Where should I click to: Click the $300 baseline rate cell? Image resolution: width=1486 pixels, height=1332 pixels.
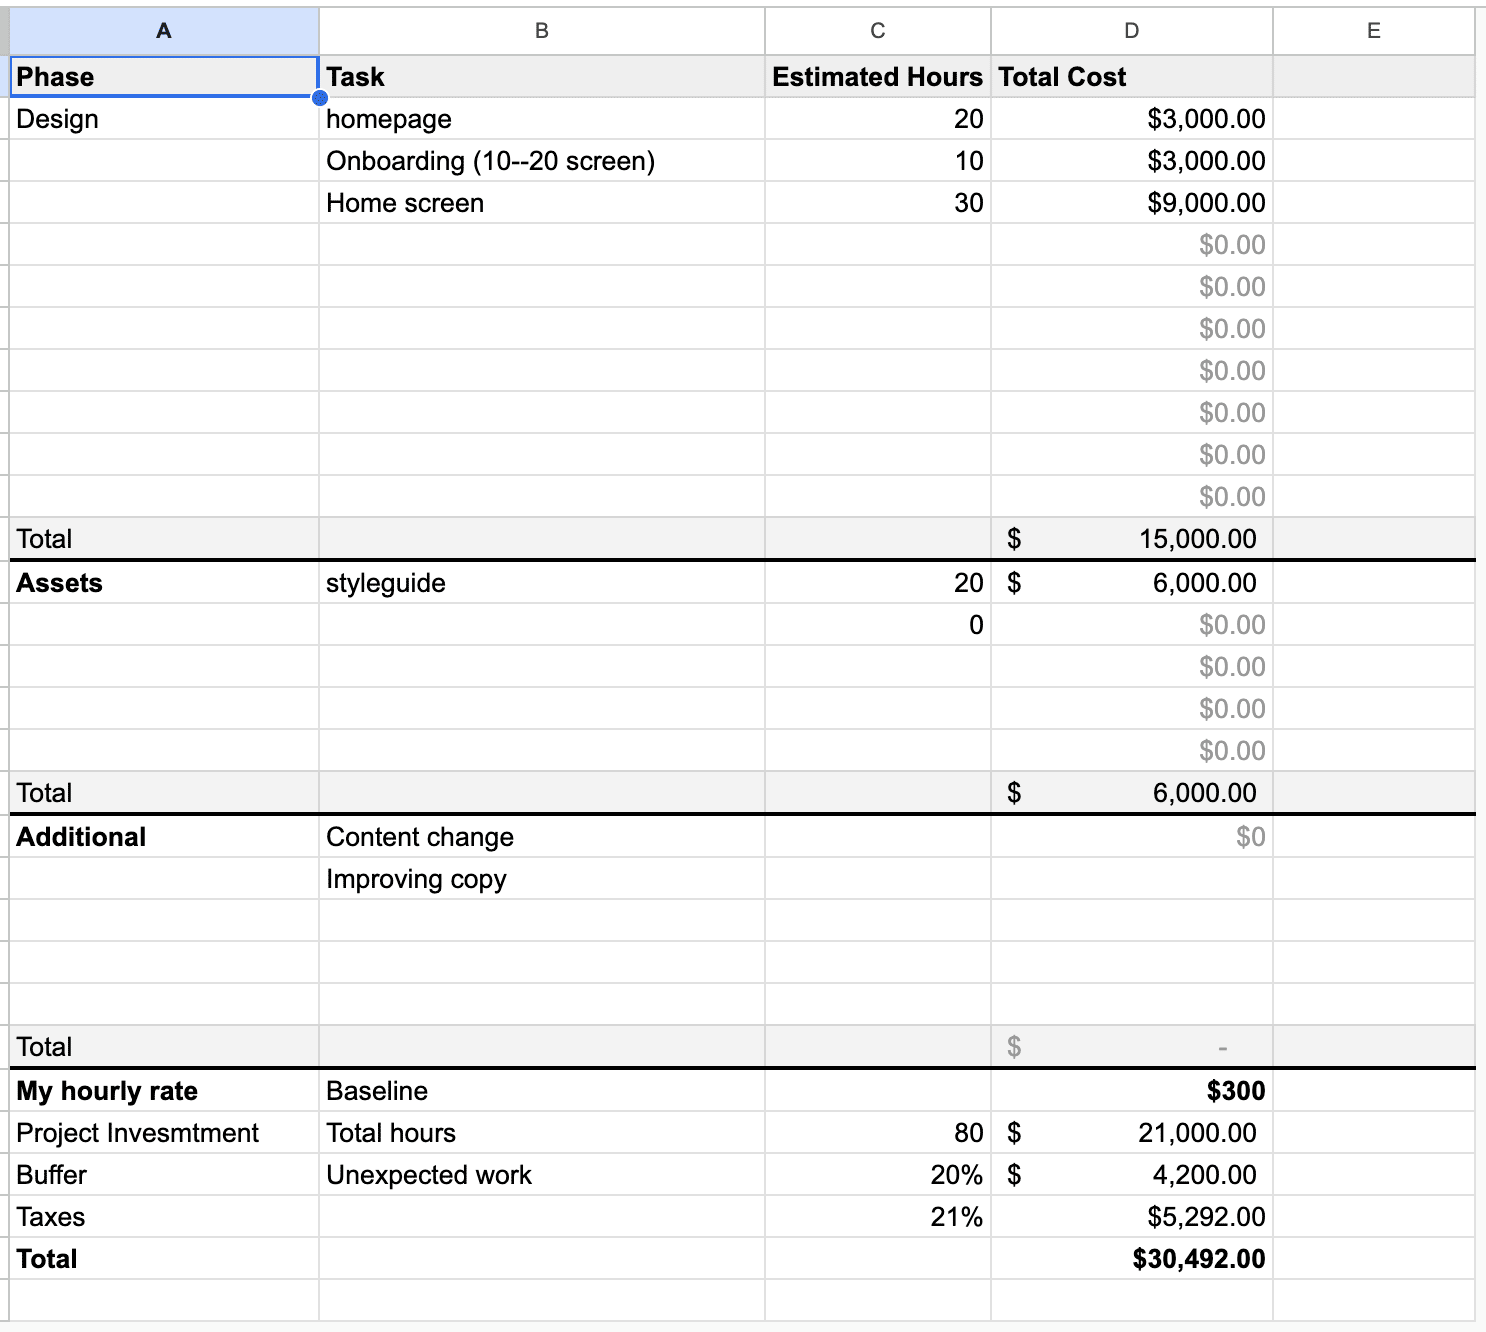1131,1091
